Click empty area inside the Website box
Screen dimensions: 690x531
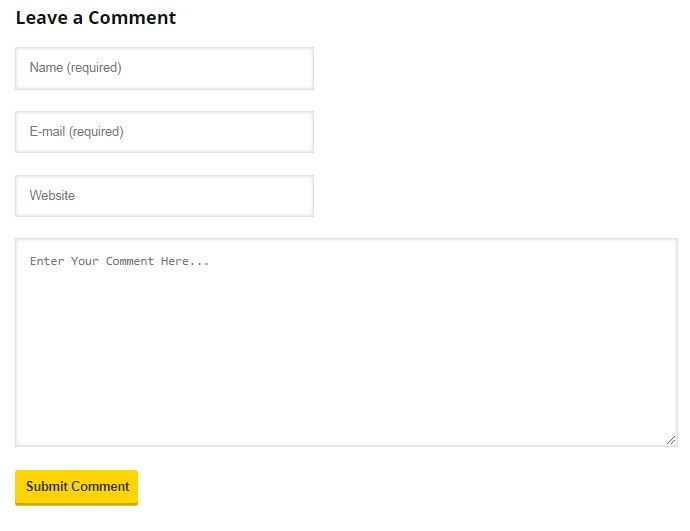tap(198, 196)
